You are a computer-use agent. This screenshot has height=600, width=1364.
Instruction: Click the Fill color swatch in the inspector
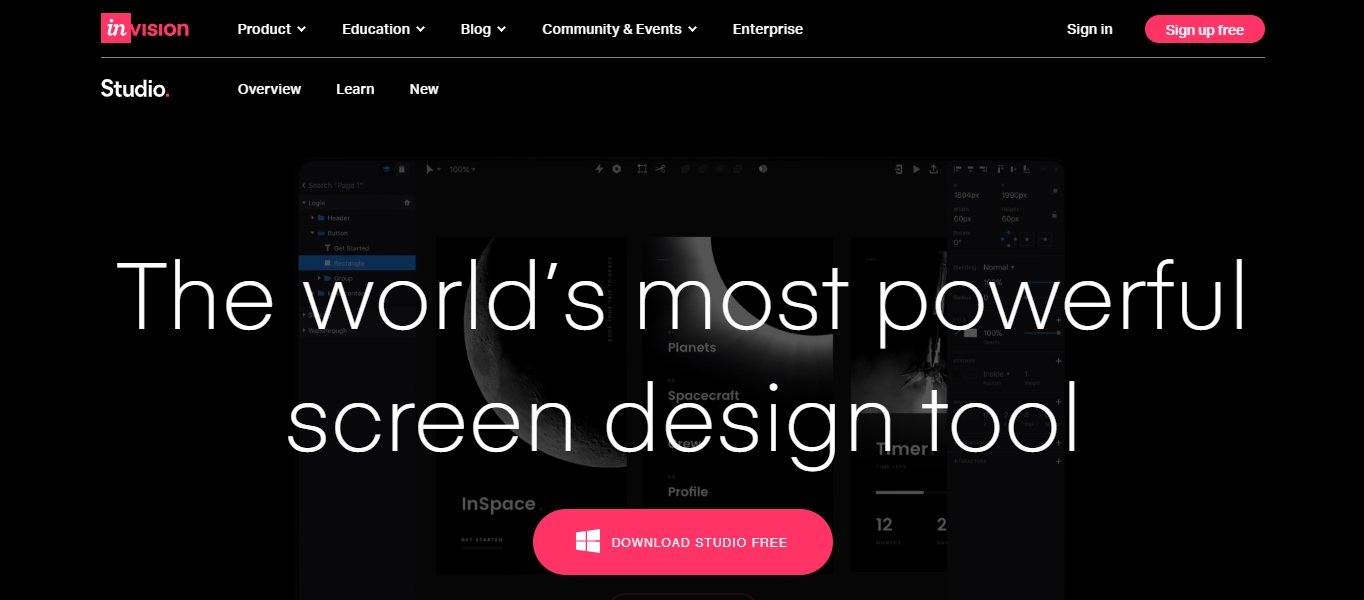[969, 331]
